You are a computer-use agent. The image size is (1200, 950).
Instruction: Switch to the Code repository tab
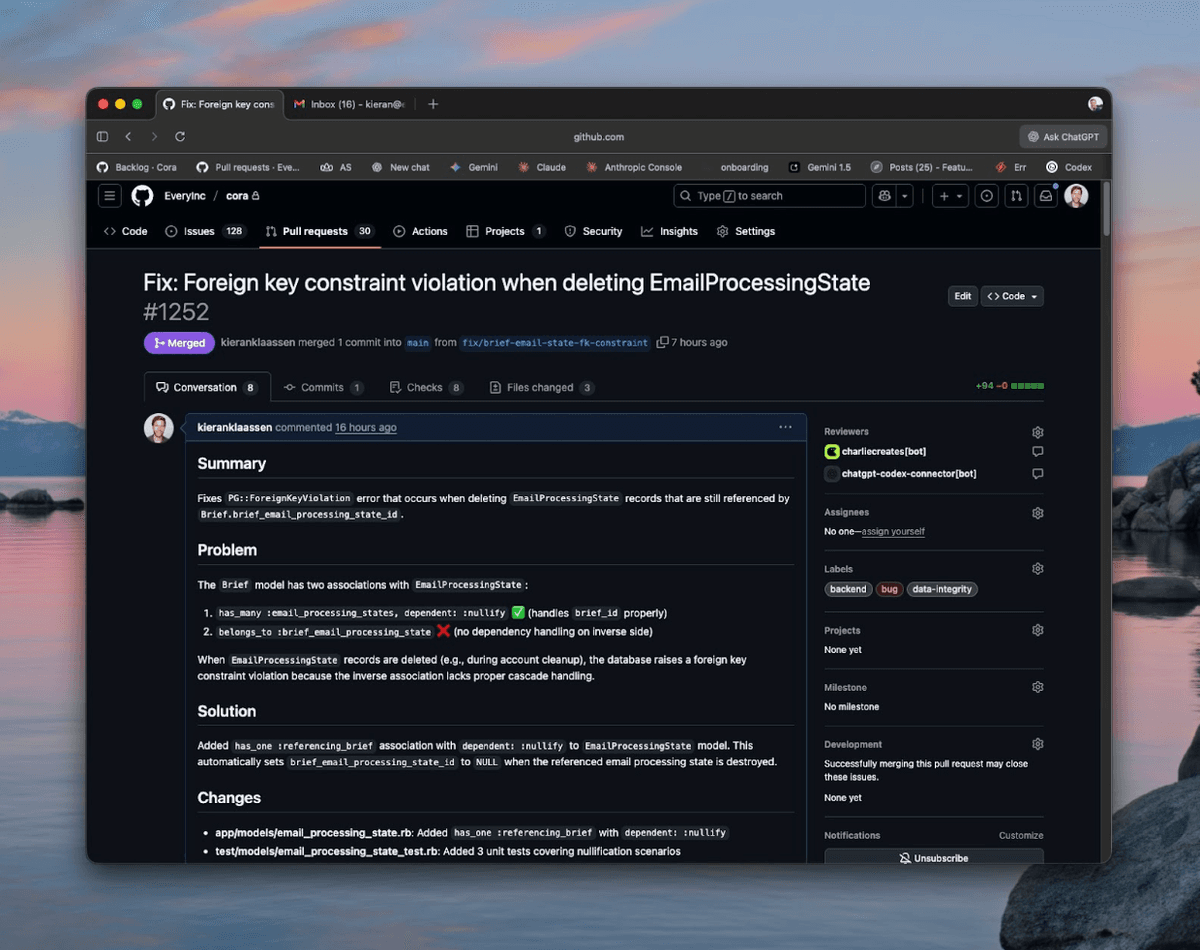(x=126, y=231)
